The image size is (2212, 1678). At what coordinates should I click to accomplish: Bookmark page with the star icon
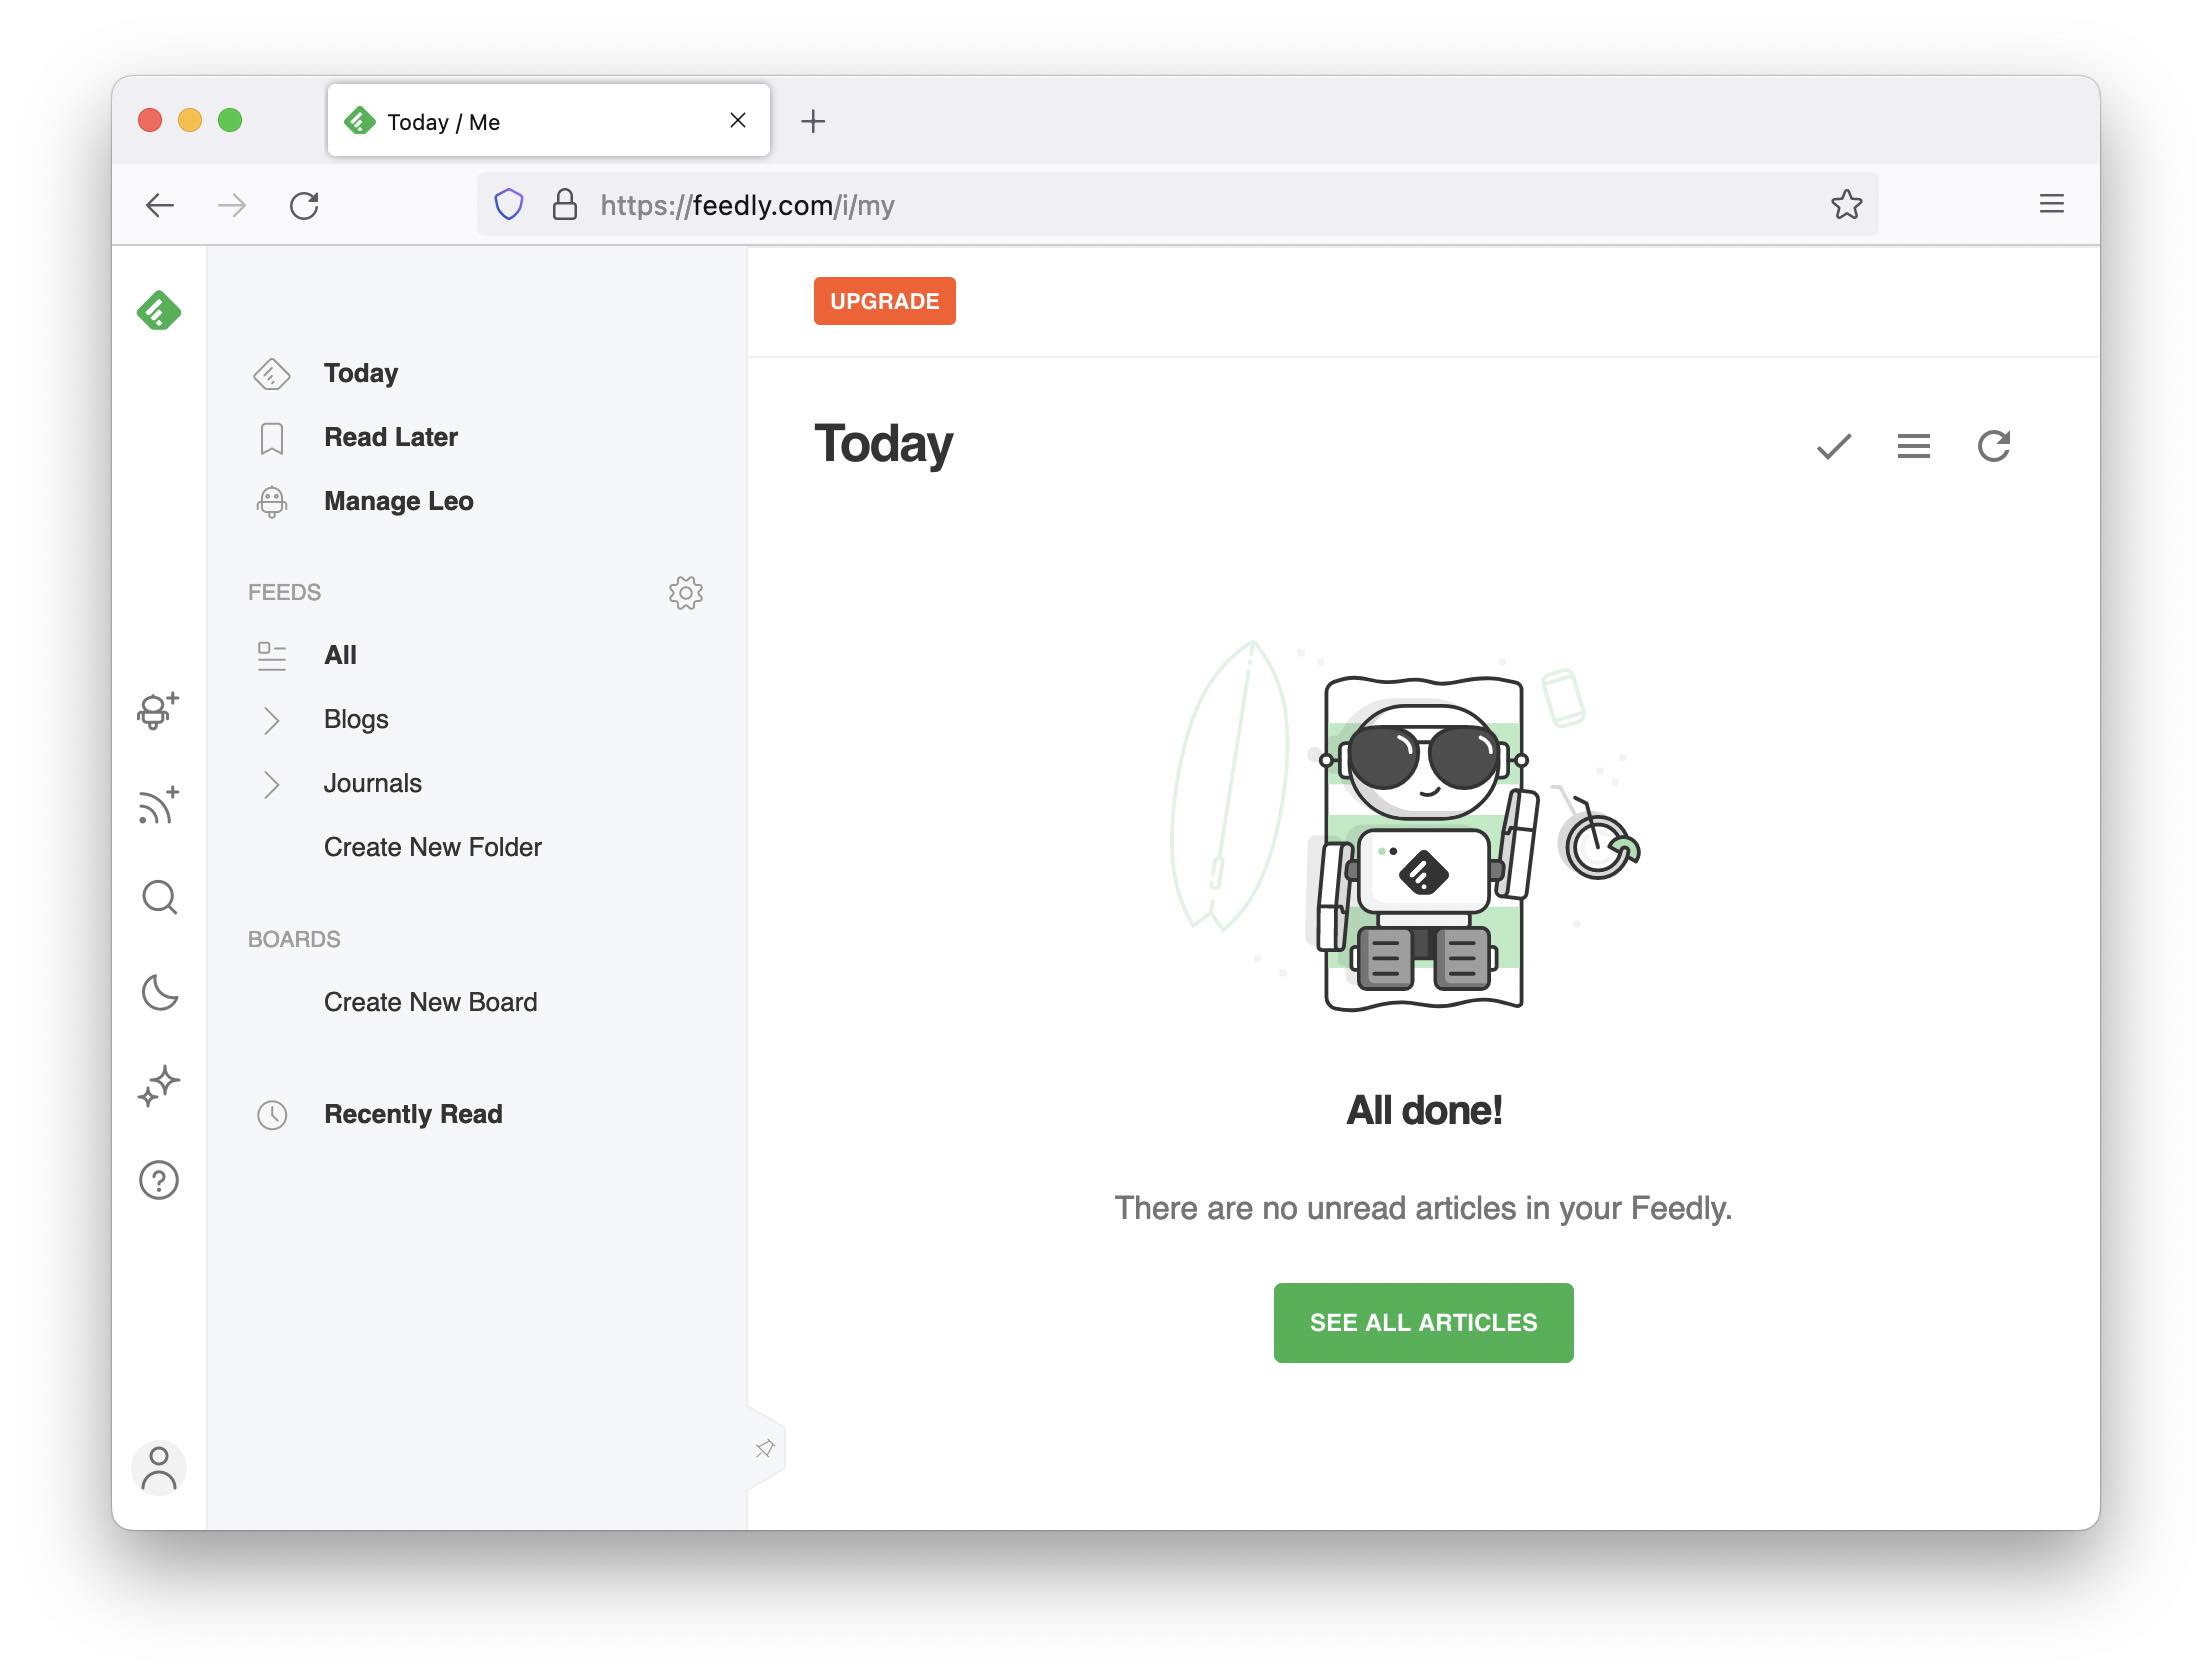click(1846, 205)
